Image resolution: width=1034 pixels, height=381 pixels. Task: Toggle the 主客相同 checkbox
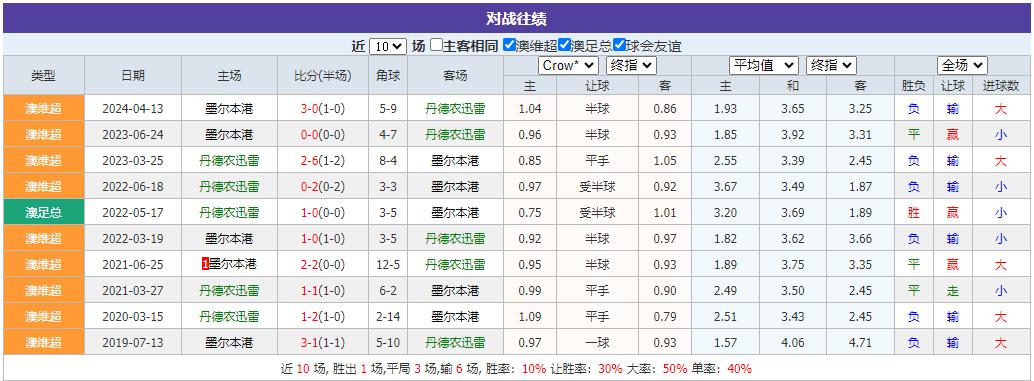tap(436, 45)
